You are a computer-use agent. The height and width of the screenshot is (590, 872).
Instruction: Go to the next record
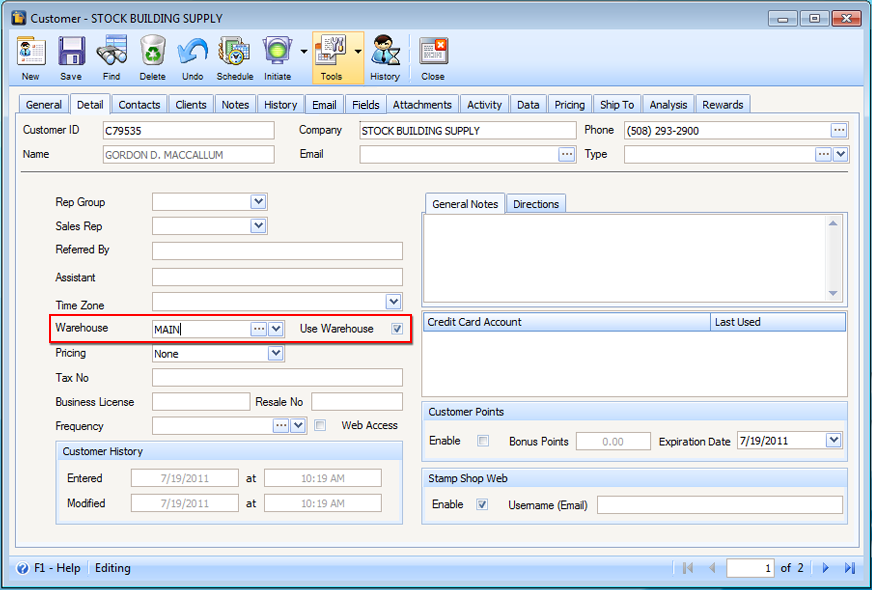point(826,568)
